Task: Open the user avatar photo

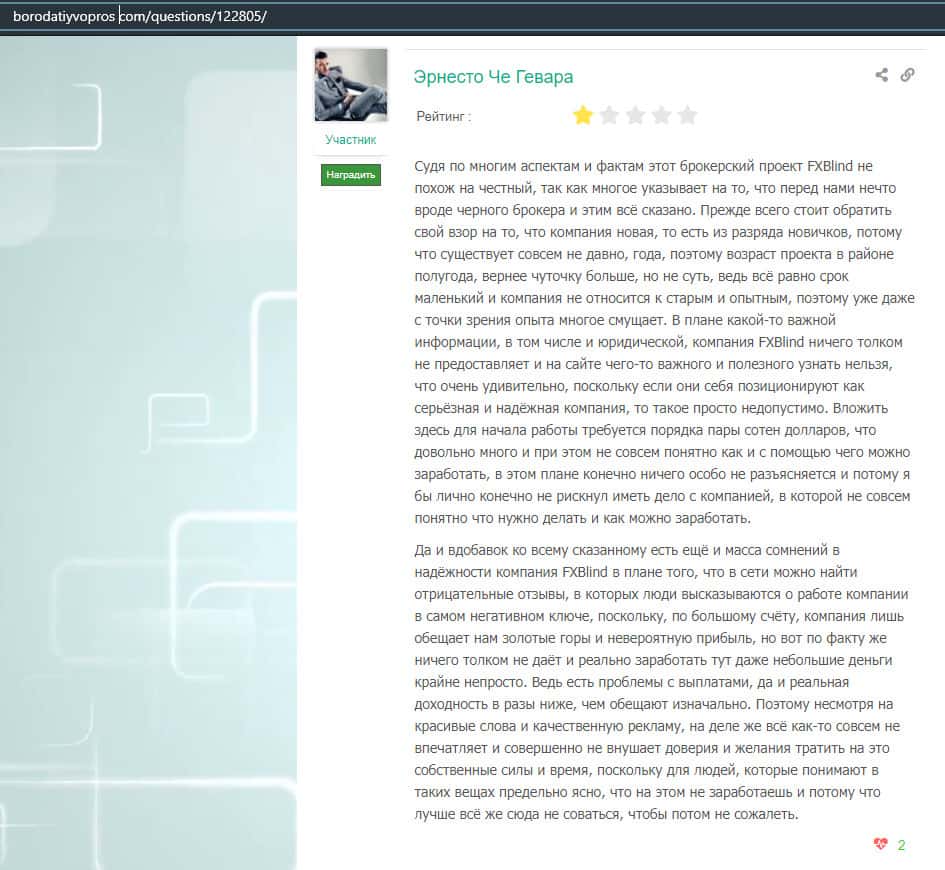Action: [351, 85]
